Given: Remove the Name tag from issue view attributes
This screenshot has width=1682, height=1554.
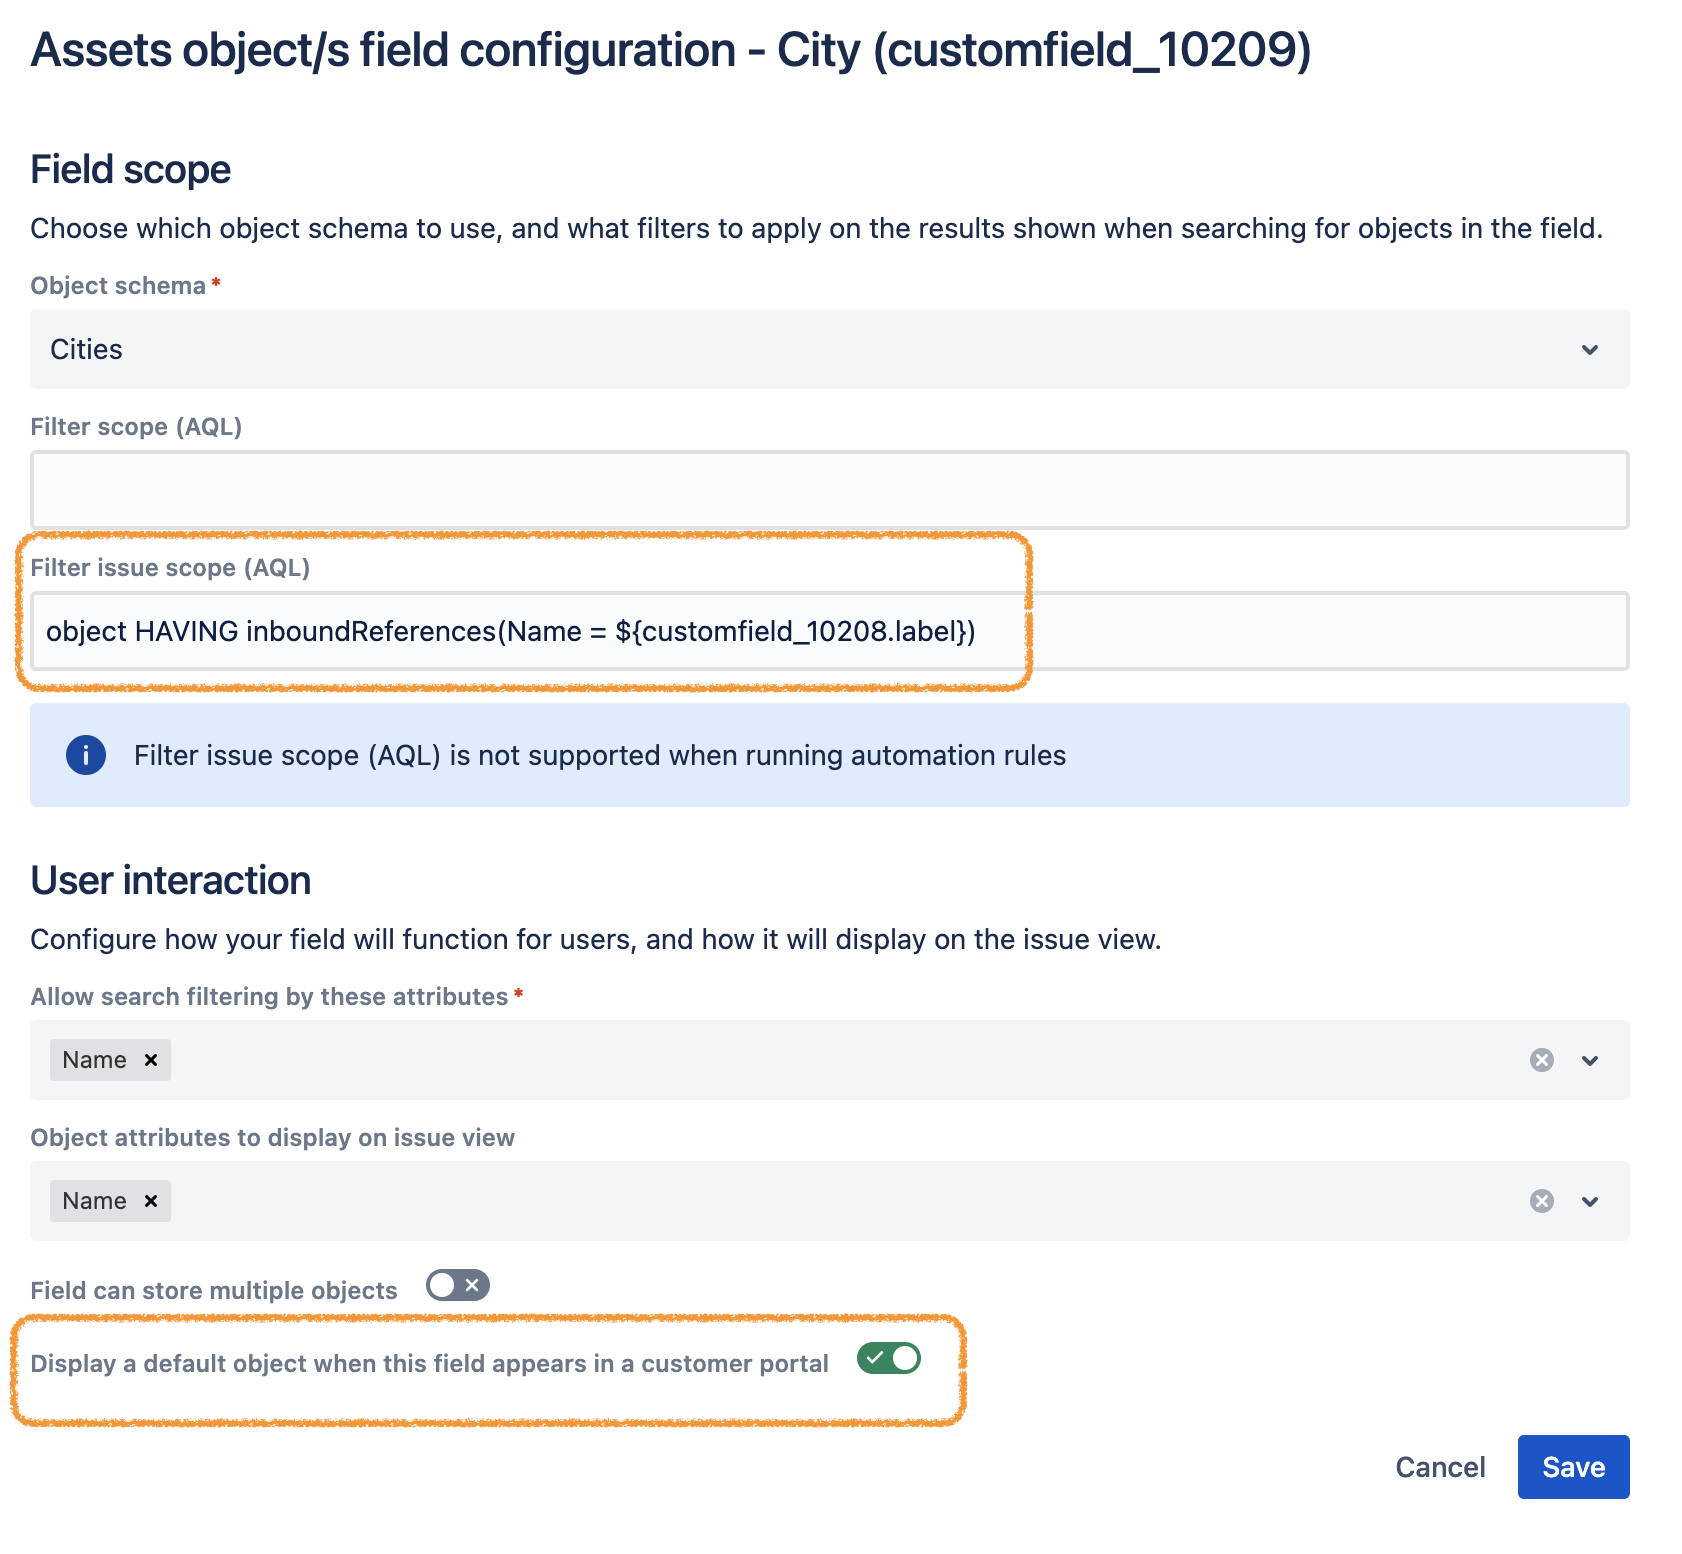Looking at the screenshot, I should (x=151, y=1201).
